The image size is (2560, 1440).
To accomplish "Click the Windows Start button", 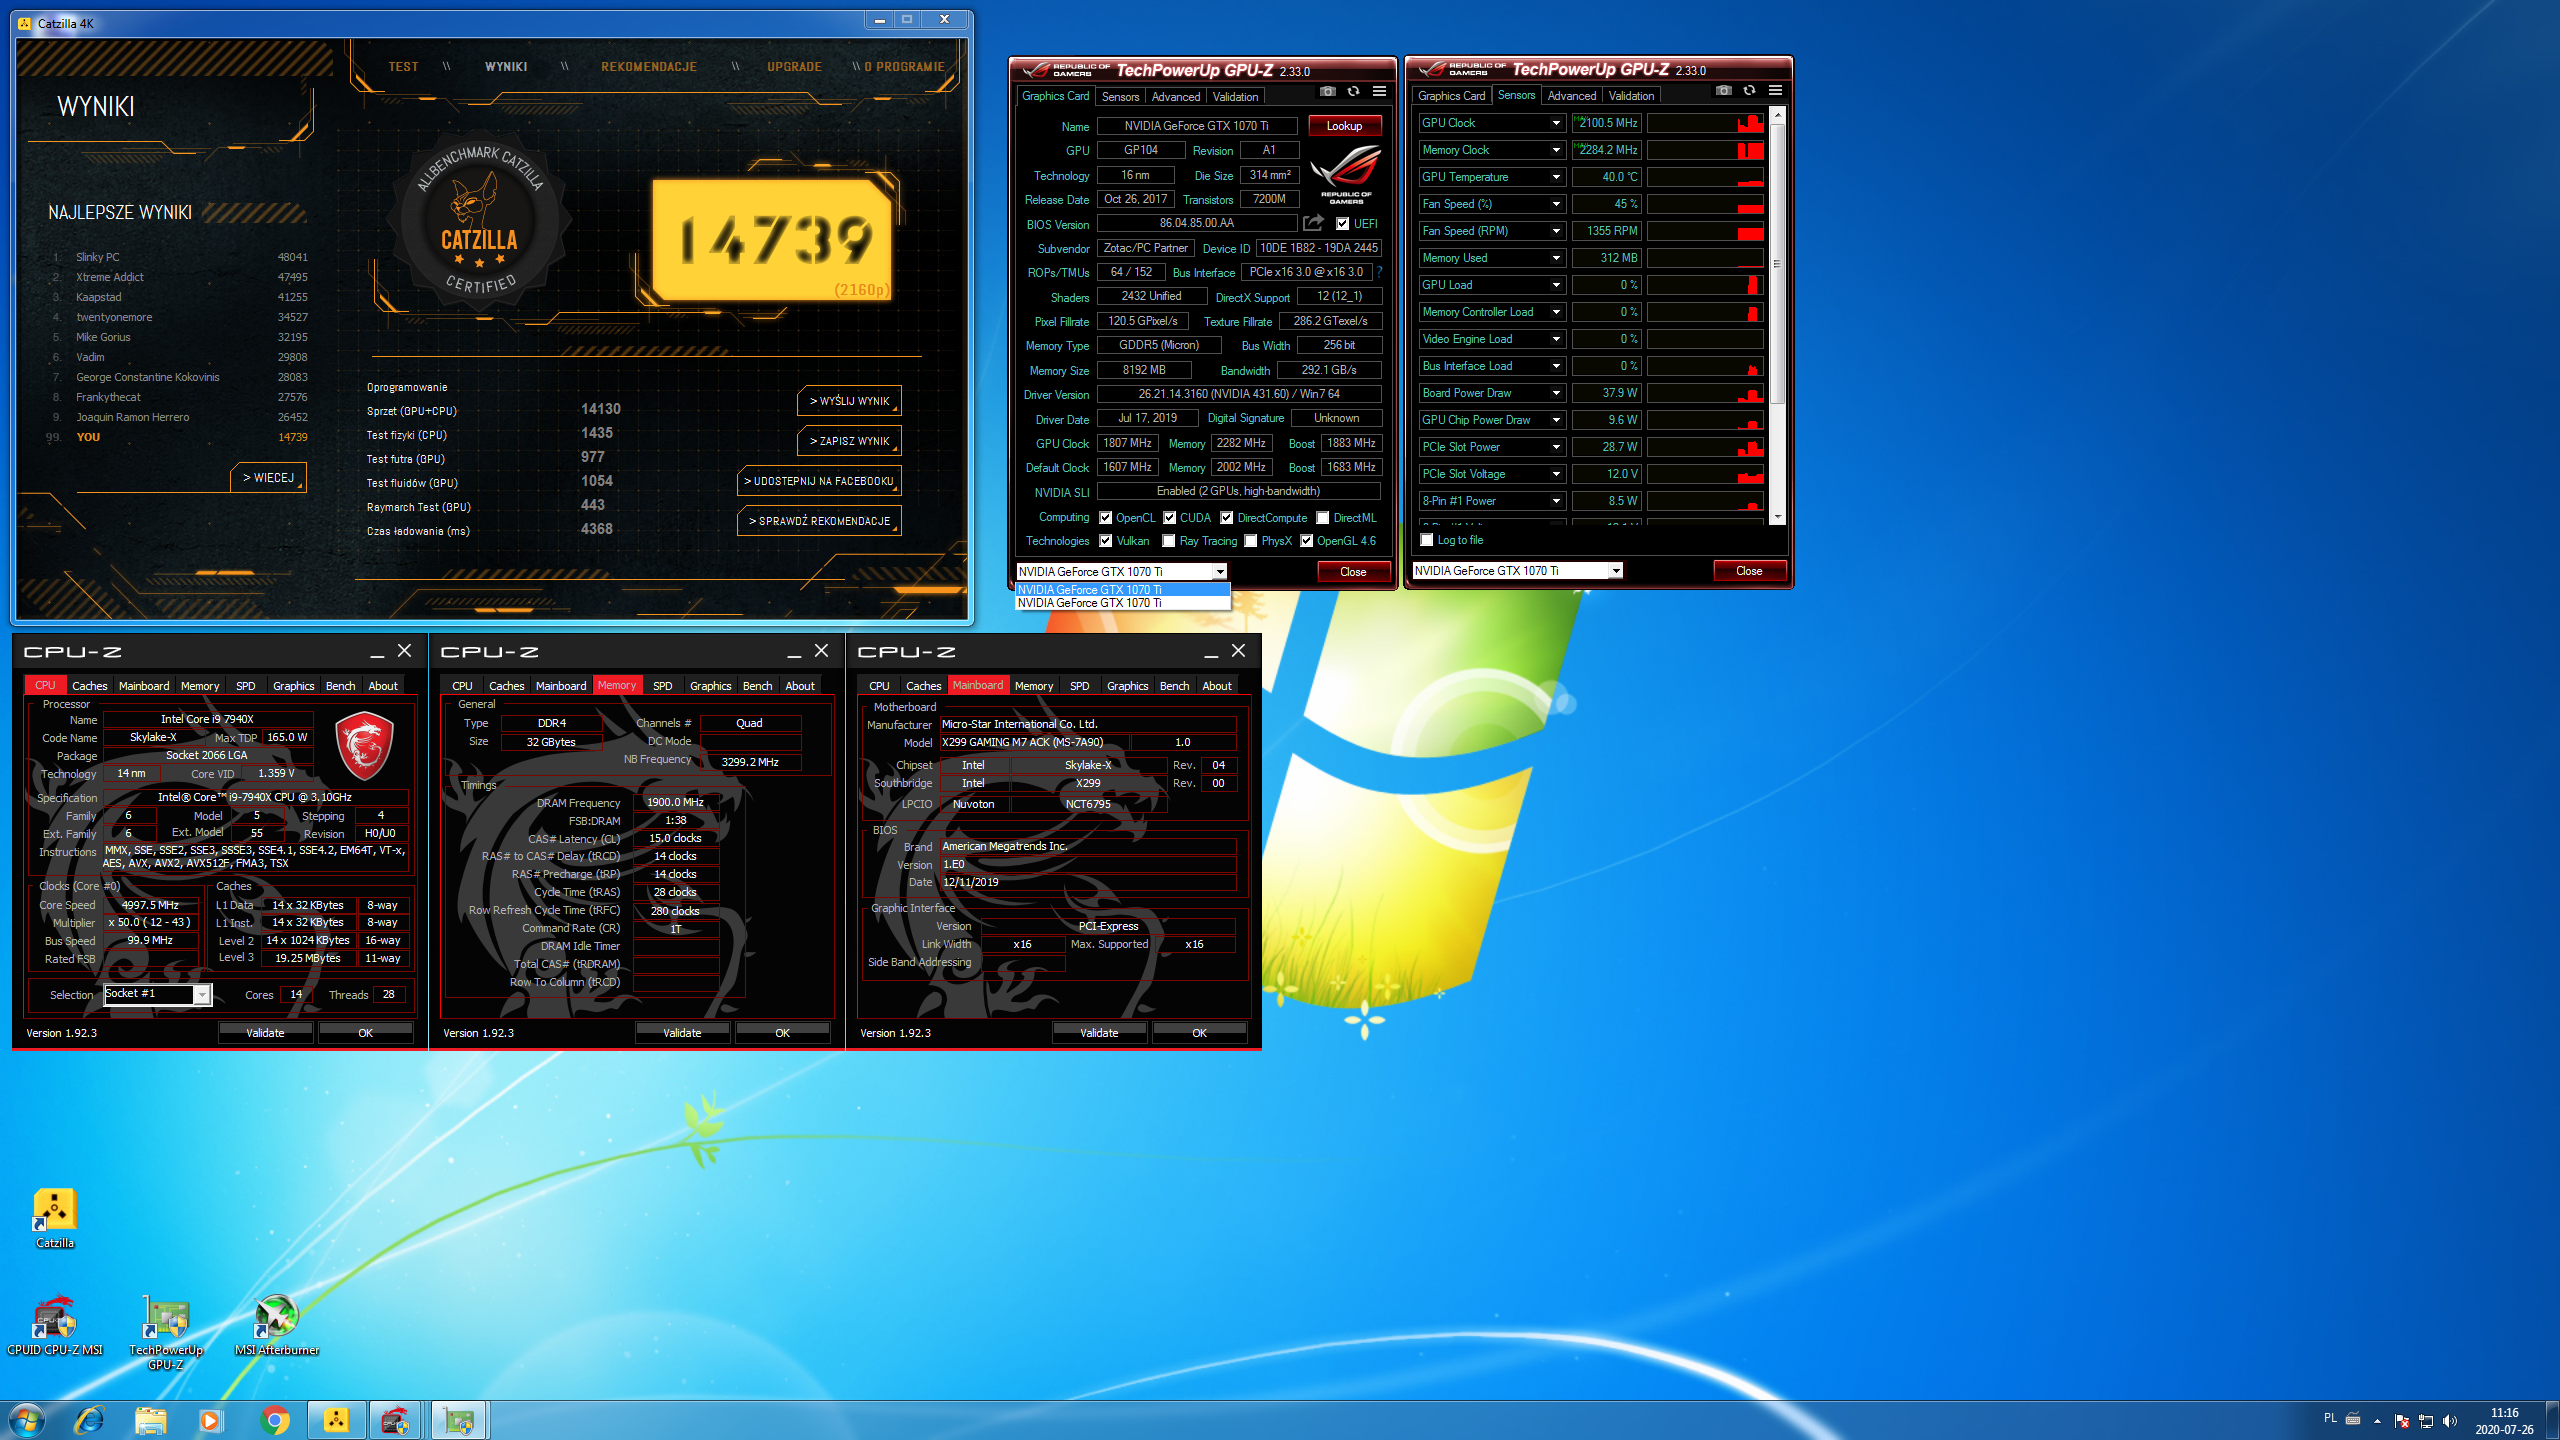I will click(27, 1420).
